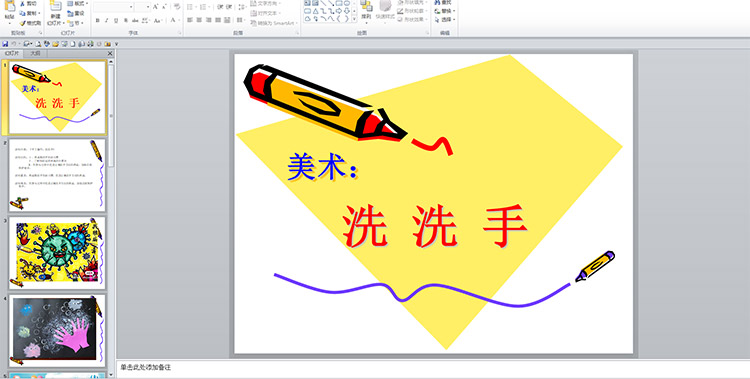Toggle Underline text formatting

pos(116,20)
